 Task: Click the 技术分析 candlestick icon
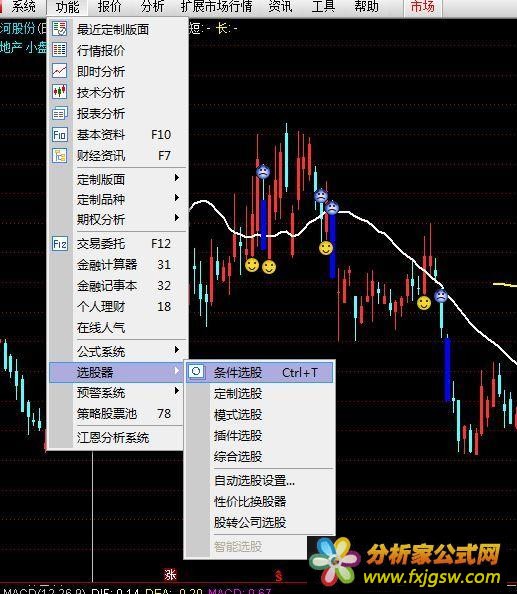tap(59, 92)
